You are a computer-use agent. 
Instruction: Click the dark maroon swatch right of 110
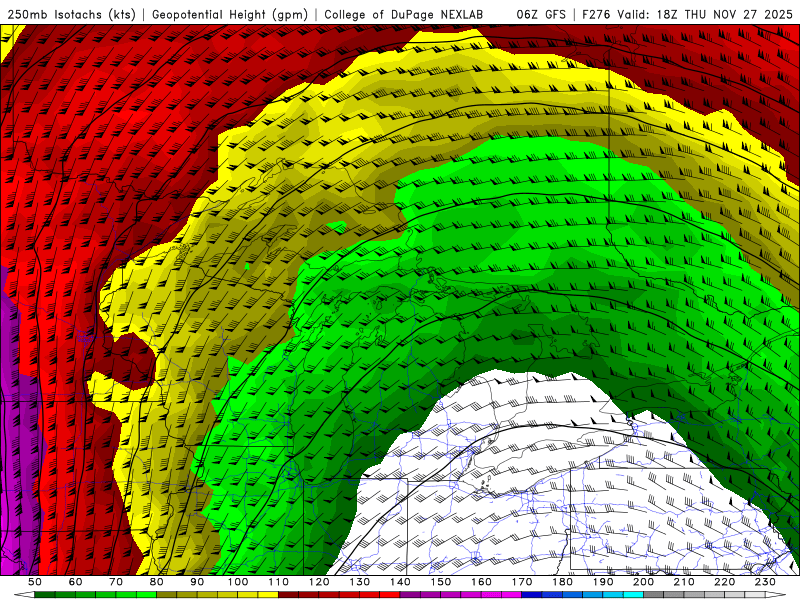288,595
